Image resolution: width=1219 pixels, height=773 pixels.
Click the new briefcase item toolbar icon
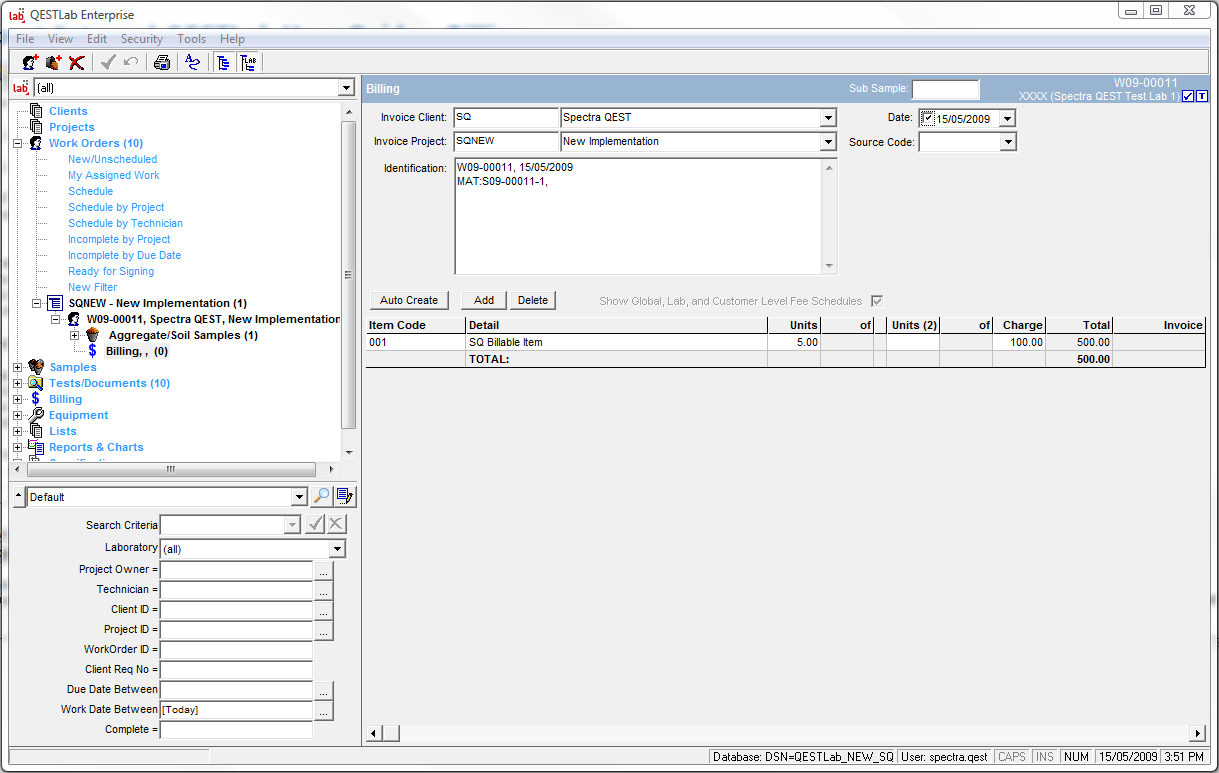(54, 63)
